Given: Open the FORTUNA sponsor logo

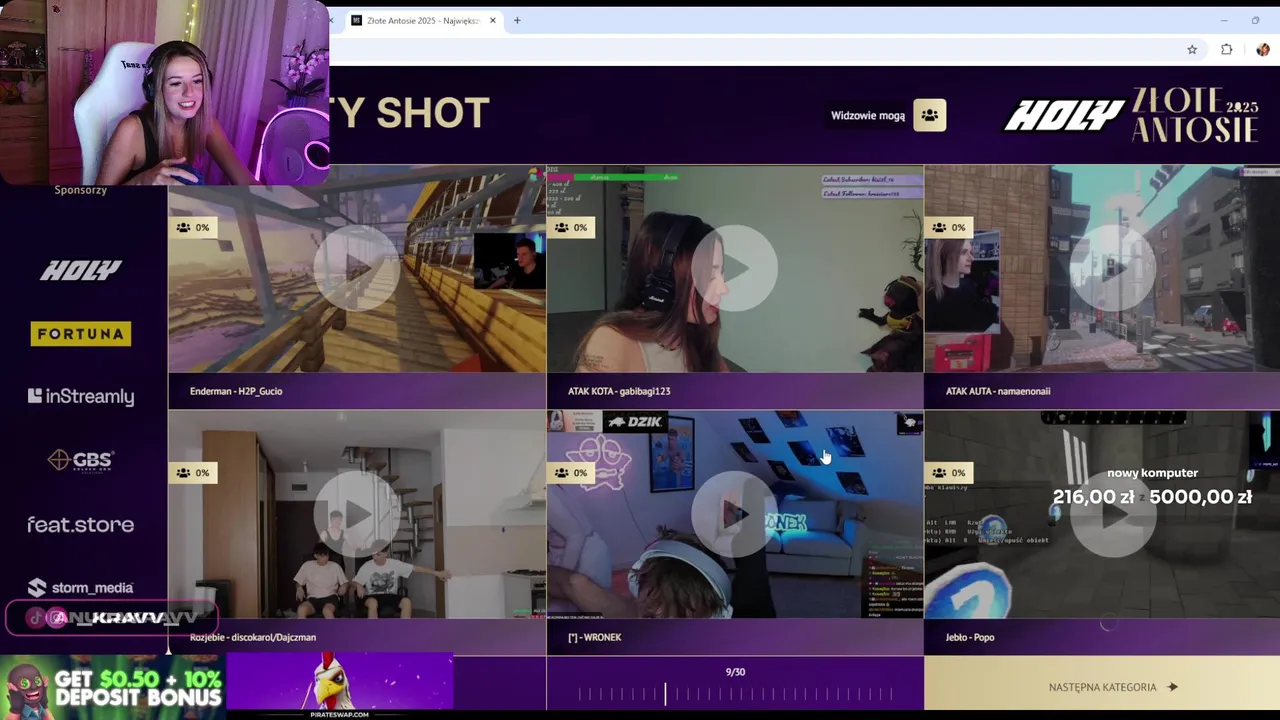Looking at the screenshot, I should pyautogui.click(x=81, y=334).
